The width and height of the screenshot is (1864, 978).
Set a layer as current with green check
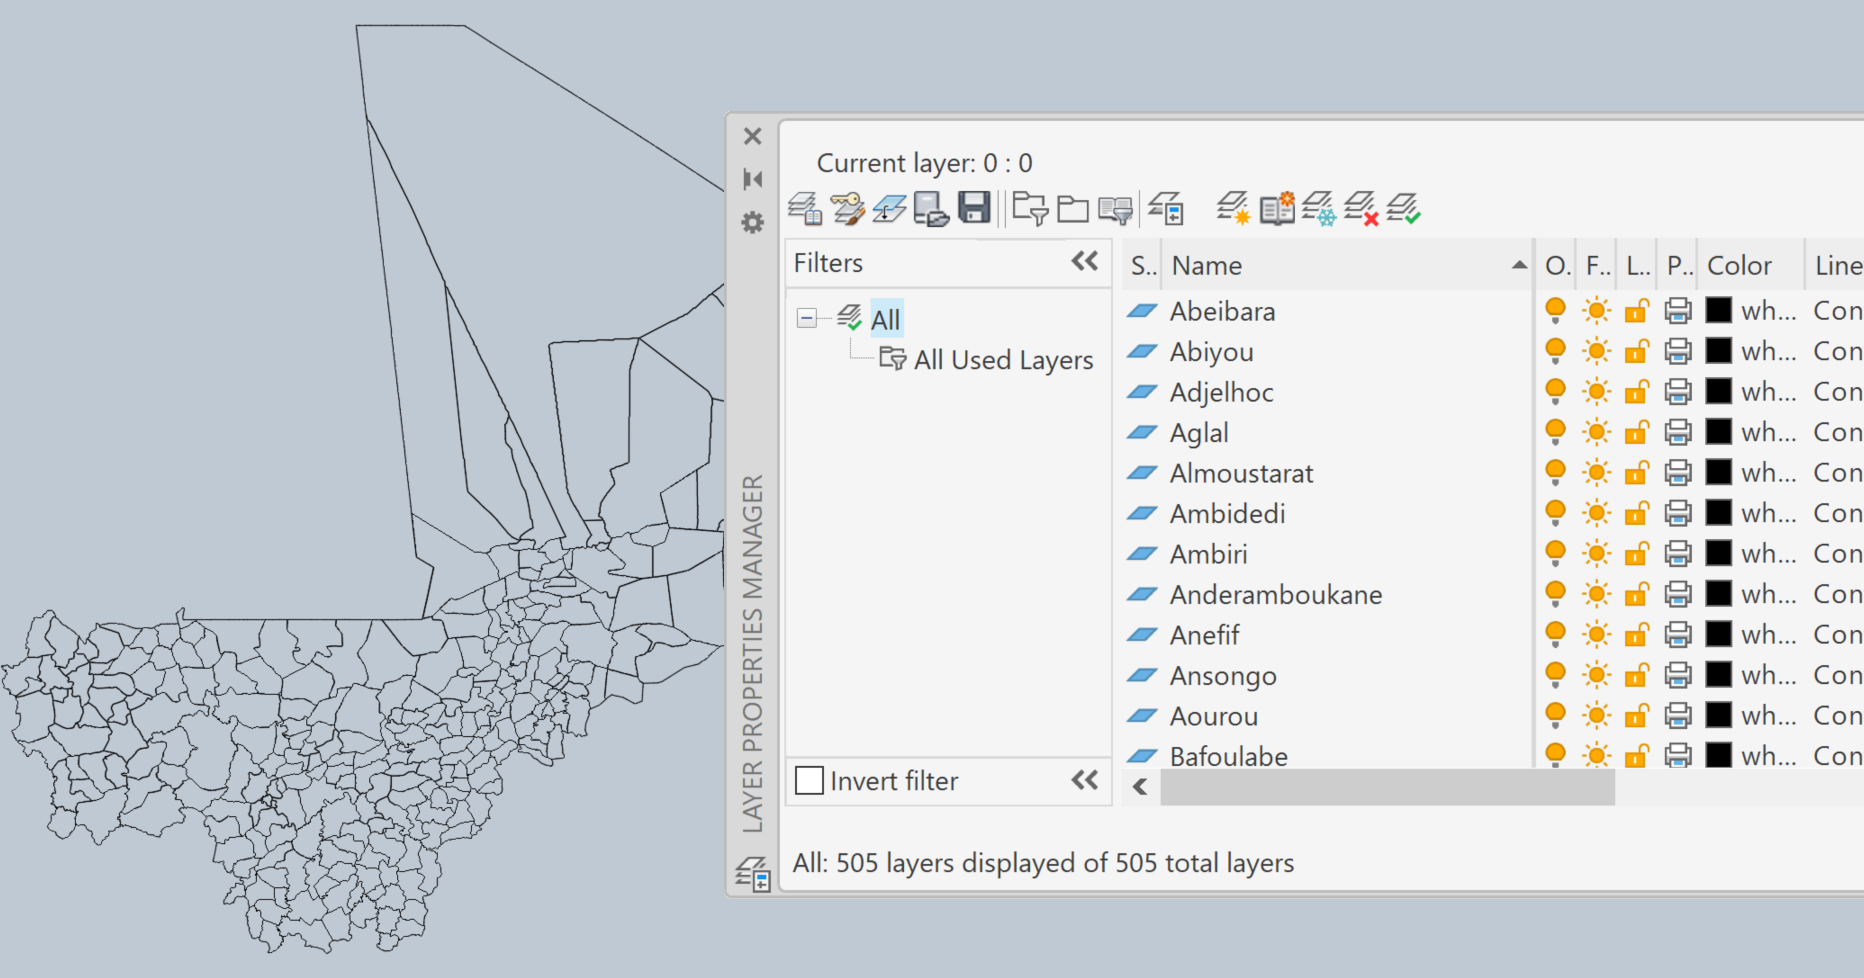pyautogui.click(x=1404, y=208)
